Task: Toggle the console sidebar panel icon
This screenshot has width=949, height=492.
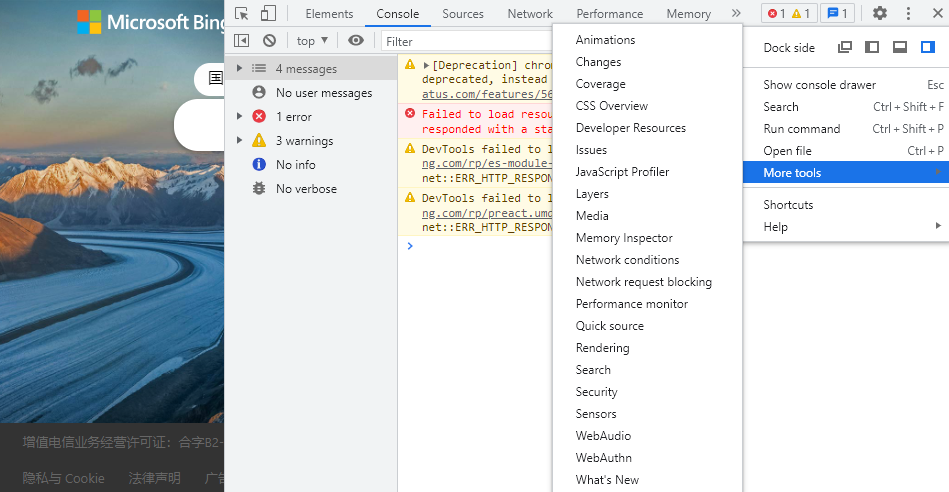Action: [241, 41]
